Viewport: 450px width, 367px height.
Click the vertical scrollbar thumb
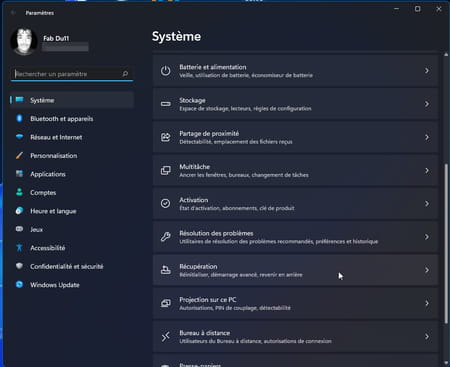446,243
